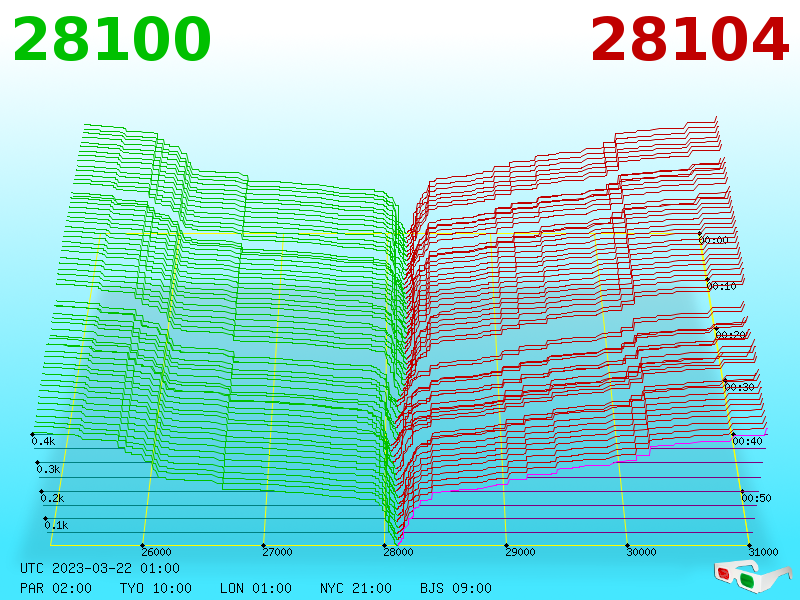The height and width of the screenshot is (600, 800).
Task: Click the 28000 price axis label
Action: click(398, 552)
